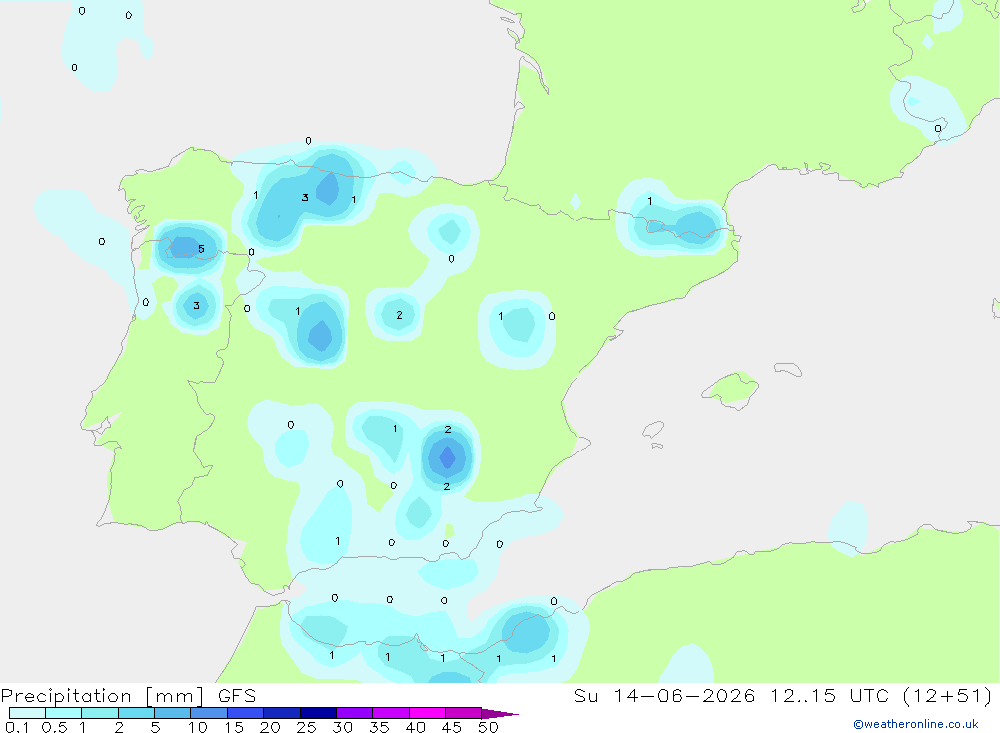Click the '5' precipitation value on the map
Screen dimensions: 1000x733
coord(202,249)
